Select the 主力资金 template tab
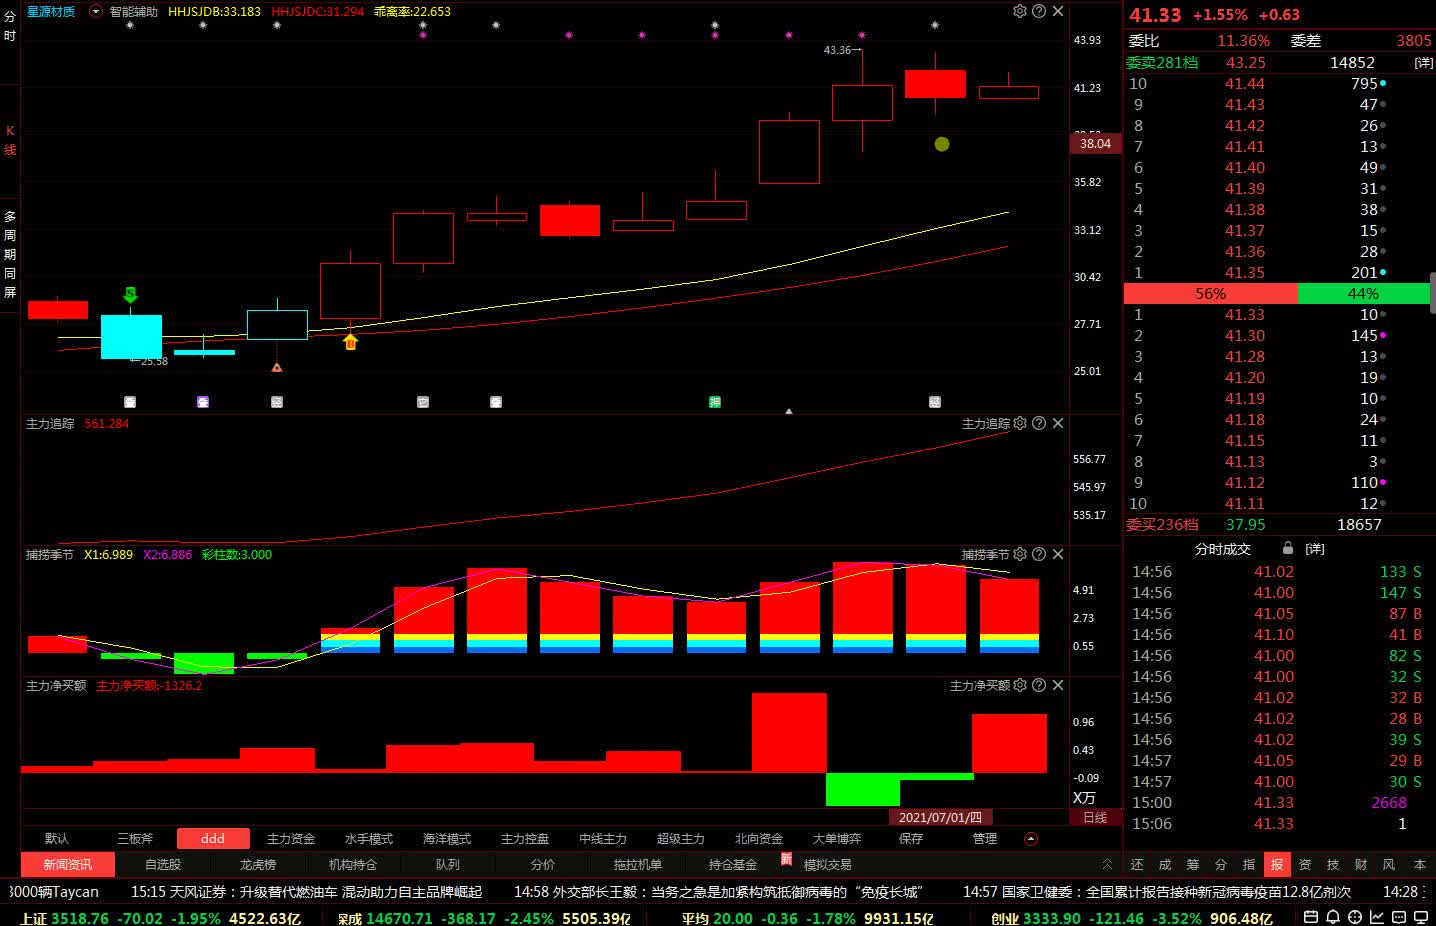This screenshot has width=1436, height=926. pyautogui.click(x=291, y=839)
